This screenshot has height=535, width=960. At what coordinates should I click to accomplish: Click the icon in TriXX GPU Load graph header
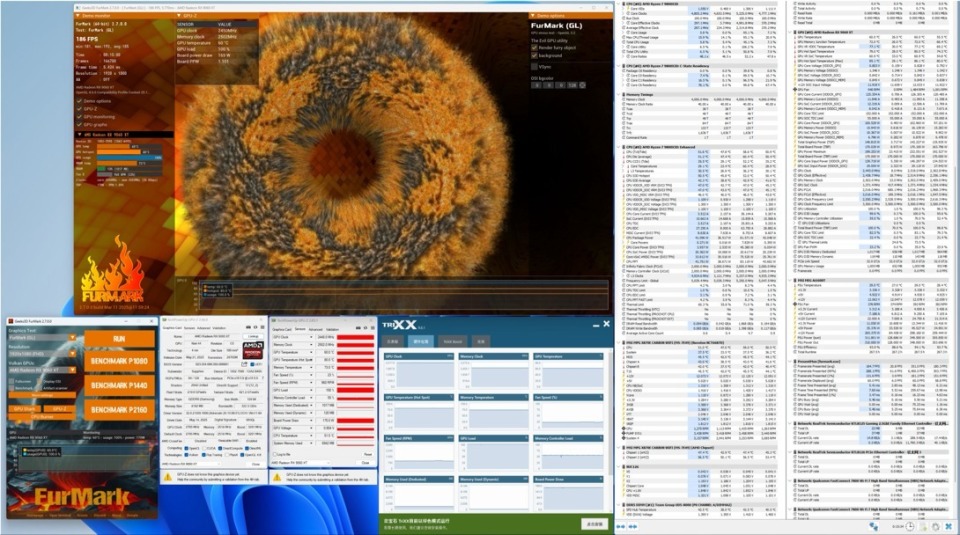[x=527, y=438]
